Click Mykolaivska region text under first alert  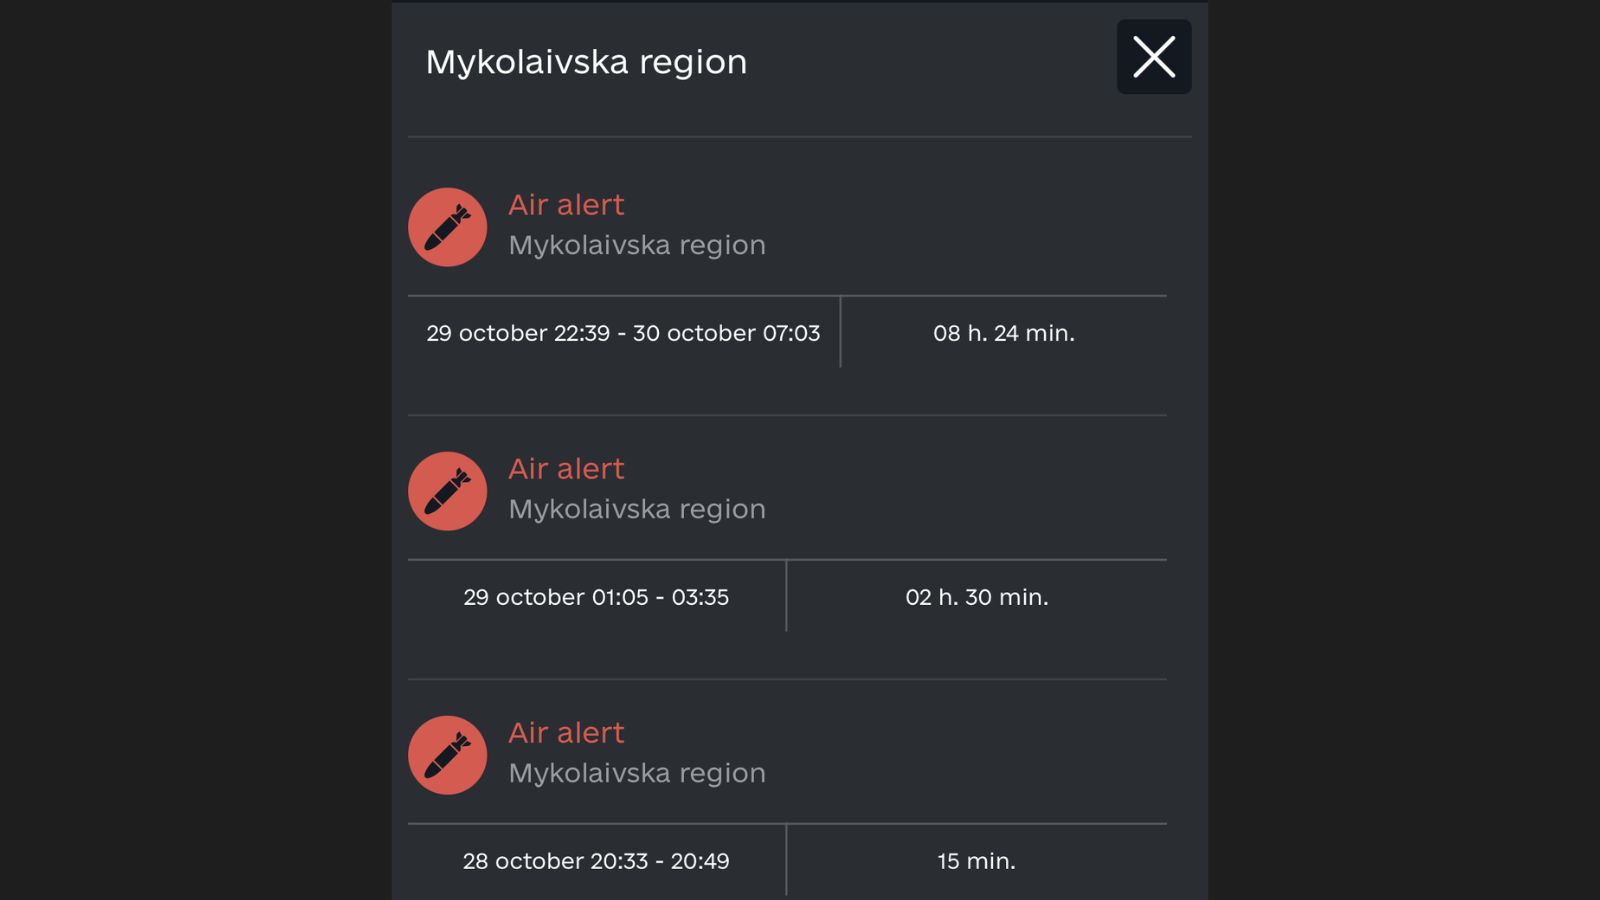[637, 245]
